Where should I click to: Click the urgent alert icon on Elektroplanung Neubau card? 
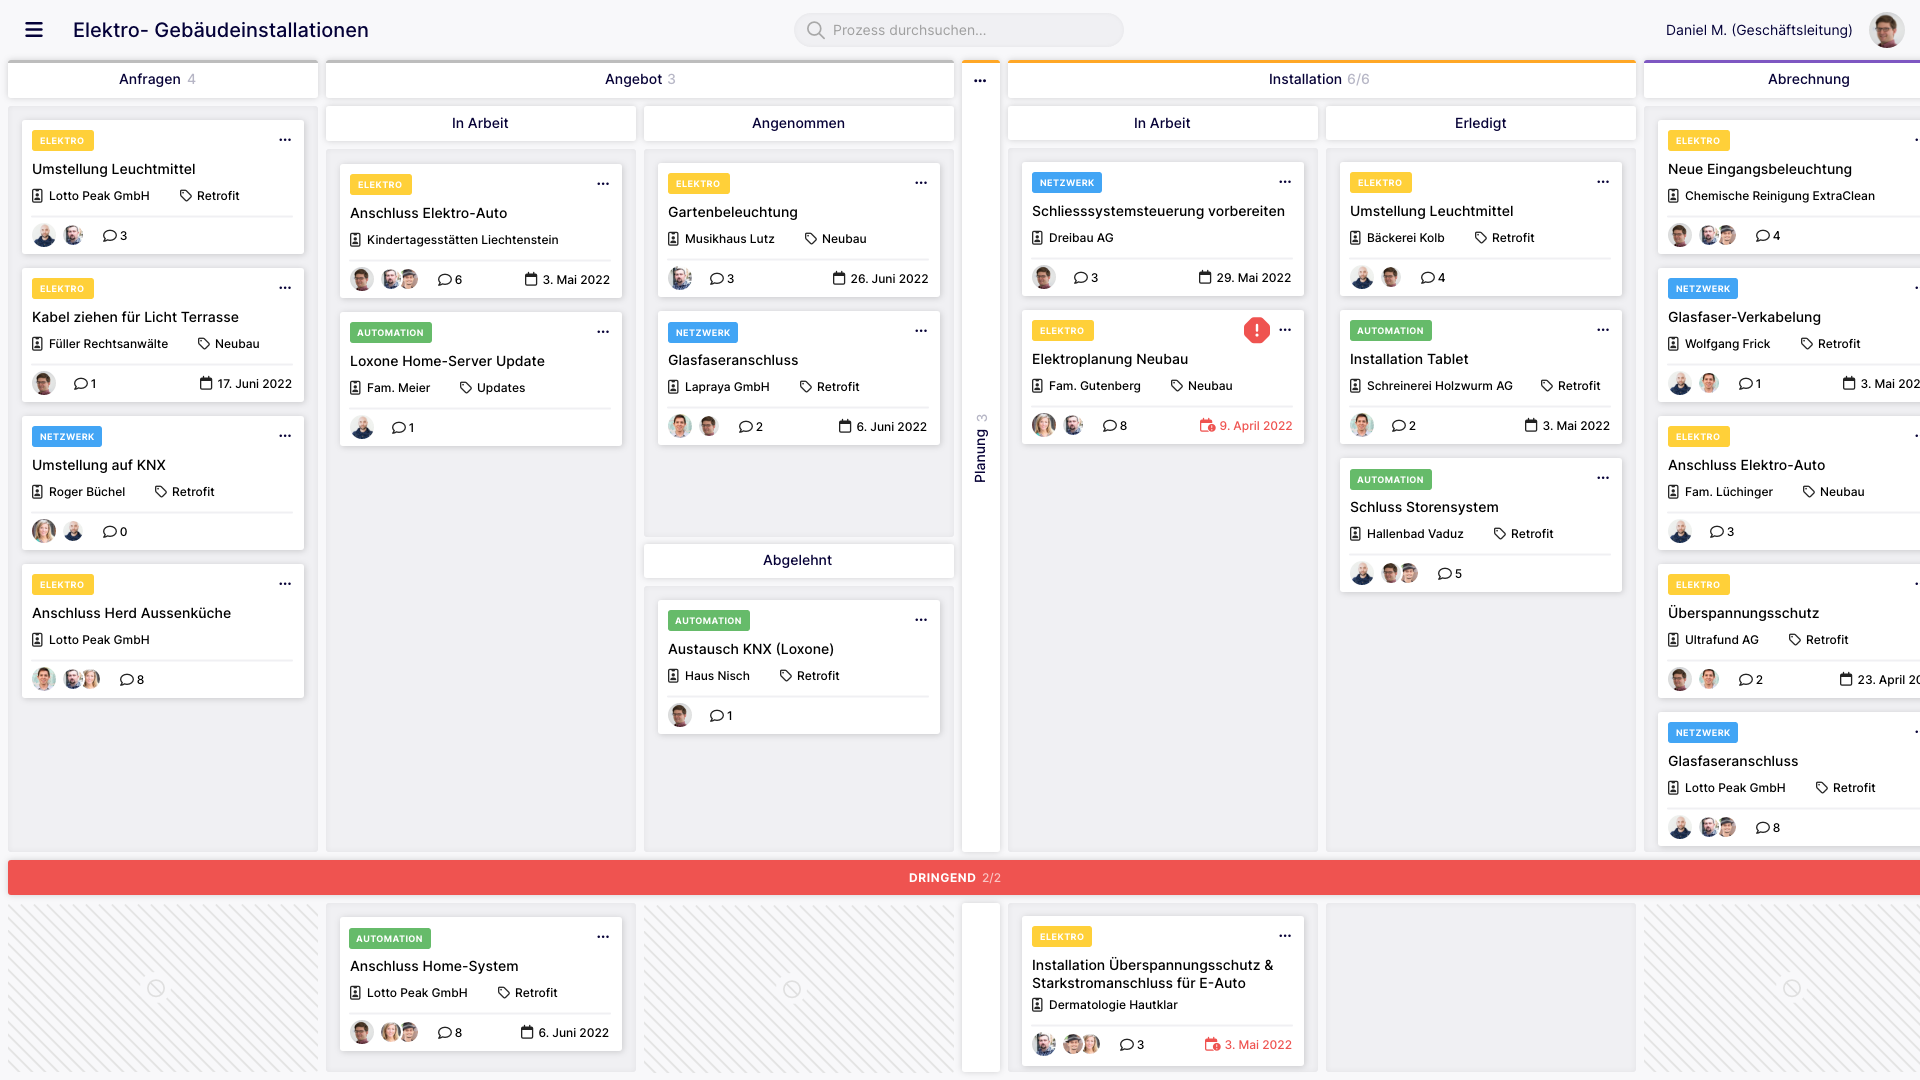click(x=1255, y=330)
